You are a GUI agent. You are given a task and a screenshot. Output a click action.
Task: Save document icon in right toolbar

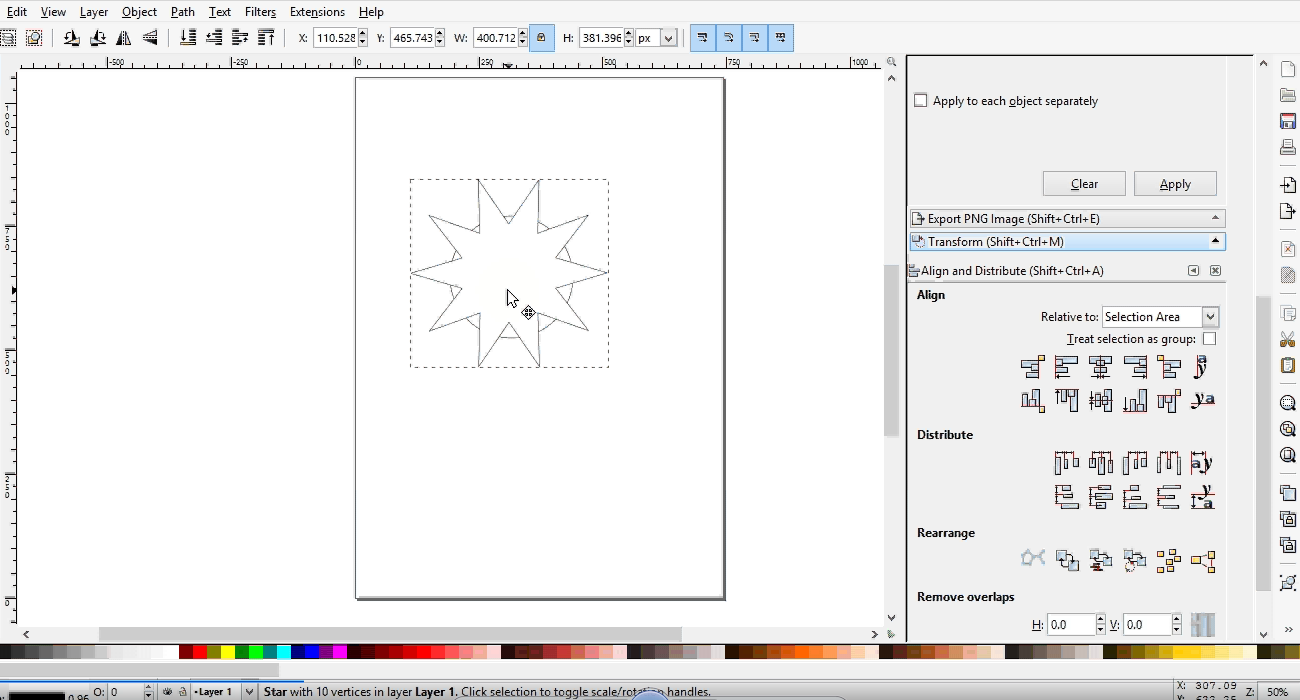pyautogui.click(x=1288, y=121)
